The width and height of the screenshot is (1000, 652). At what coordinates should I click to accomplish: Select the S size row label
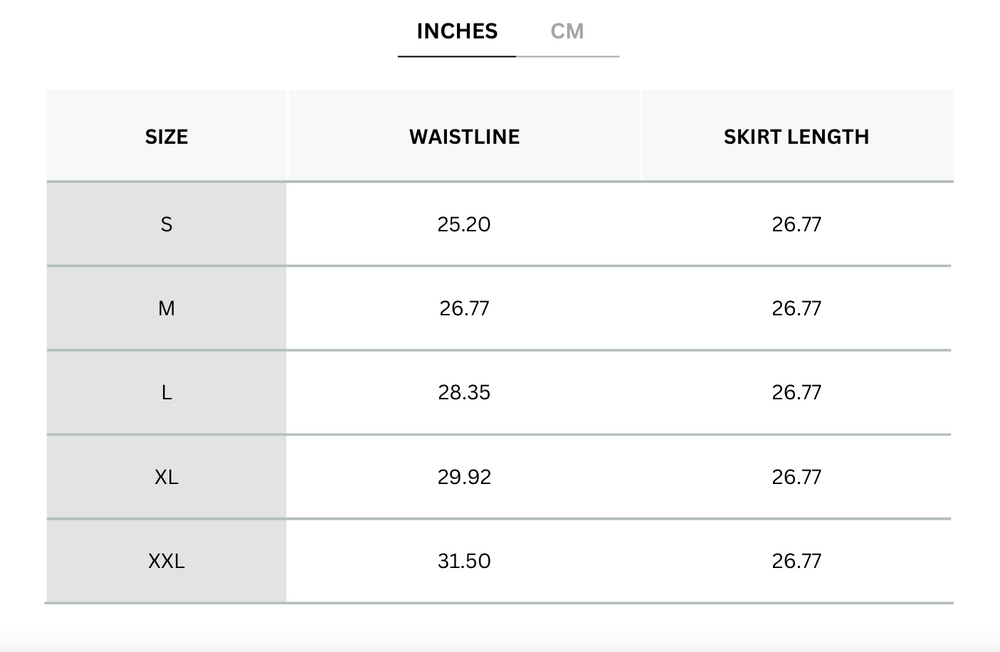click(166, 225)
